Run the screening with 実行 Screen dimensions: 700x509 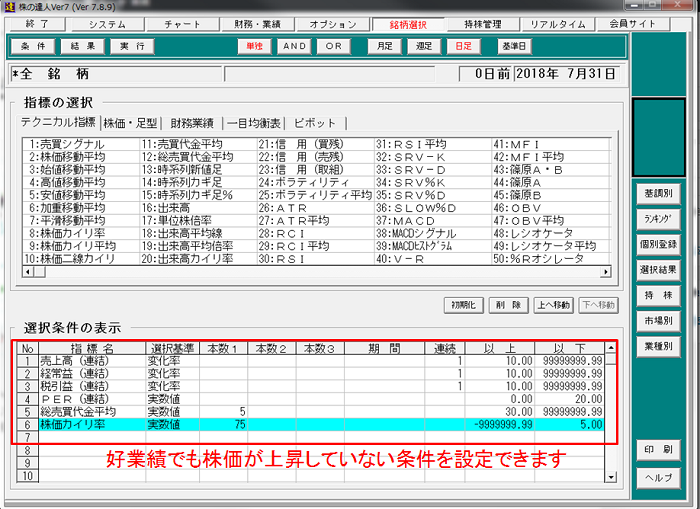131,46
